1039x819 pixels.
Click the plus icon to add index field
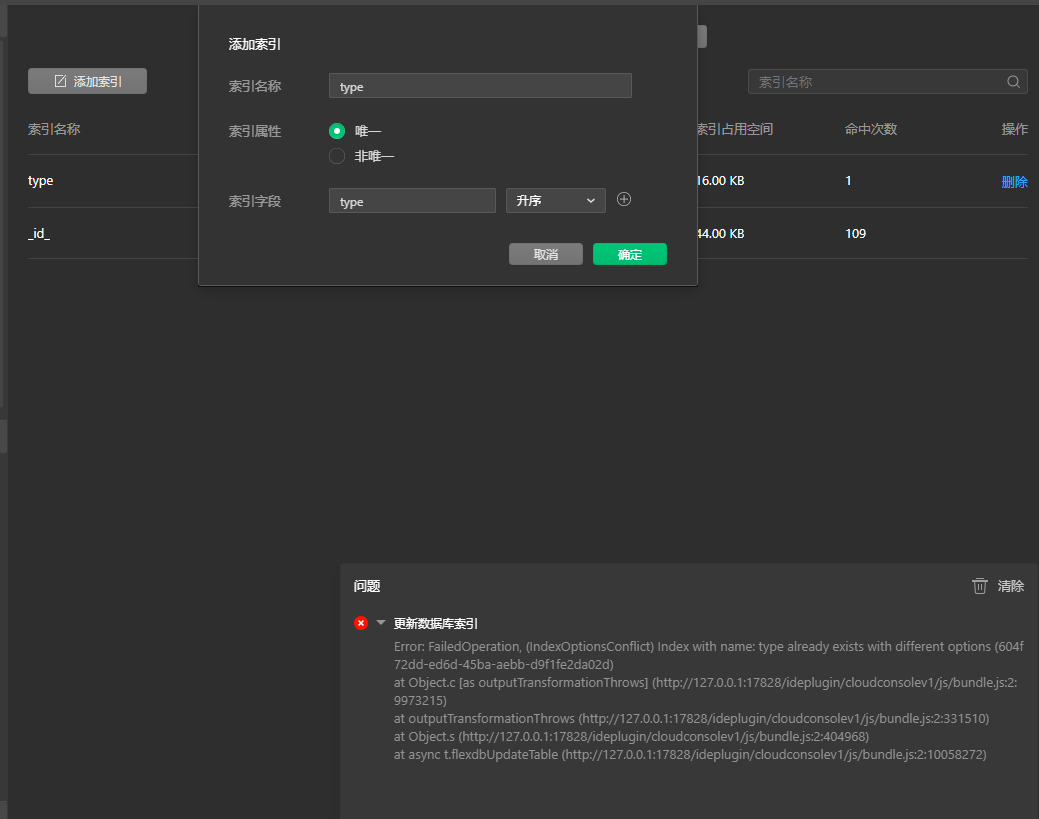[x=624, y=200]
